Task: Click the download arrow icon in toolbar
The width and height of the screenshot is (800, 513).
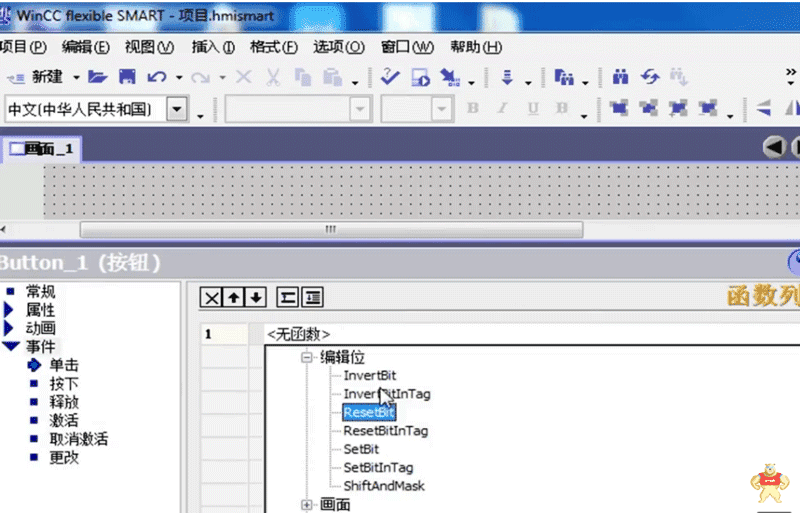Action: (507, 78)
